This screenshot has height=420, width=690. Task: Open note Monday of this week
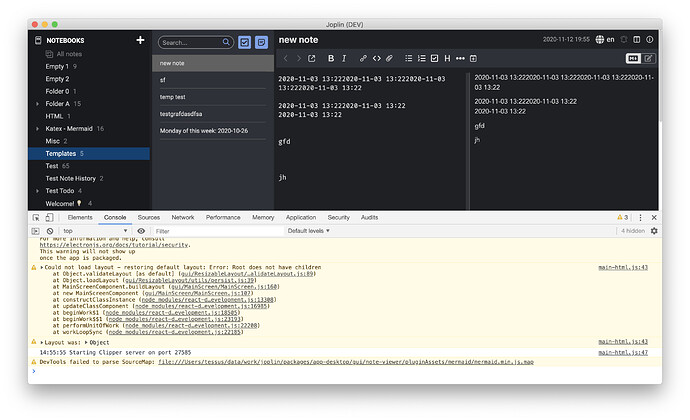pyautogui.click(x=213, y=131)
